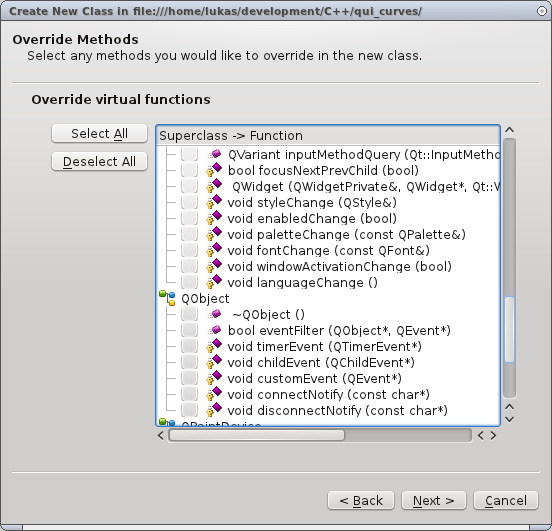Go to the next step with Next >
The height and width of the screenshot is (531, 552).
tap(434, 500)
